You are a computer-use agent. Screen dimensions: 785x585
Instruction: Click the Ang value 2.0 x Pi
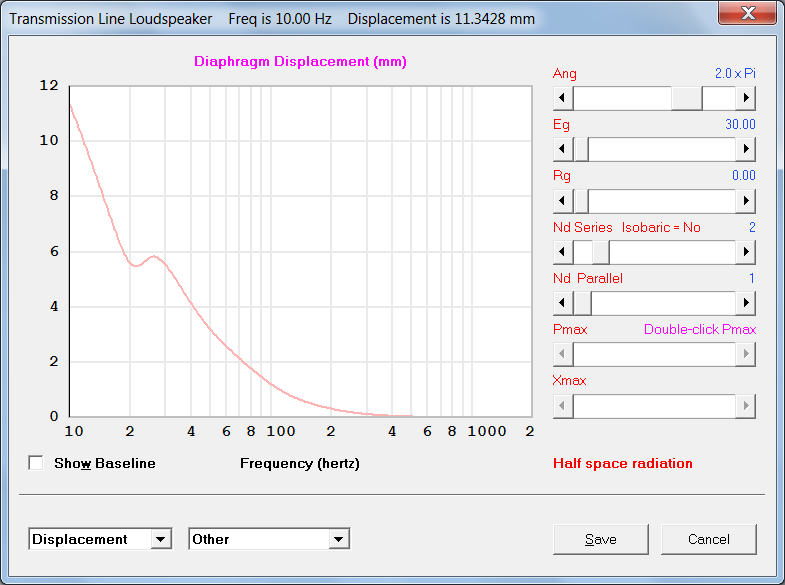tap(735, 73)
